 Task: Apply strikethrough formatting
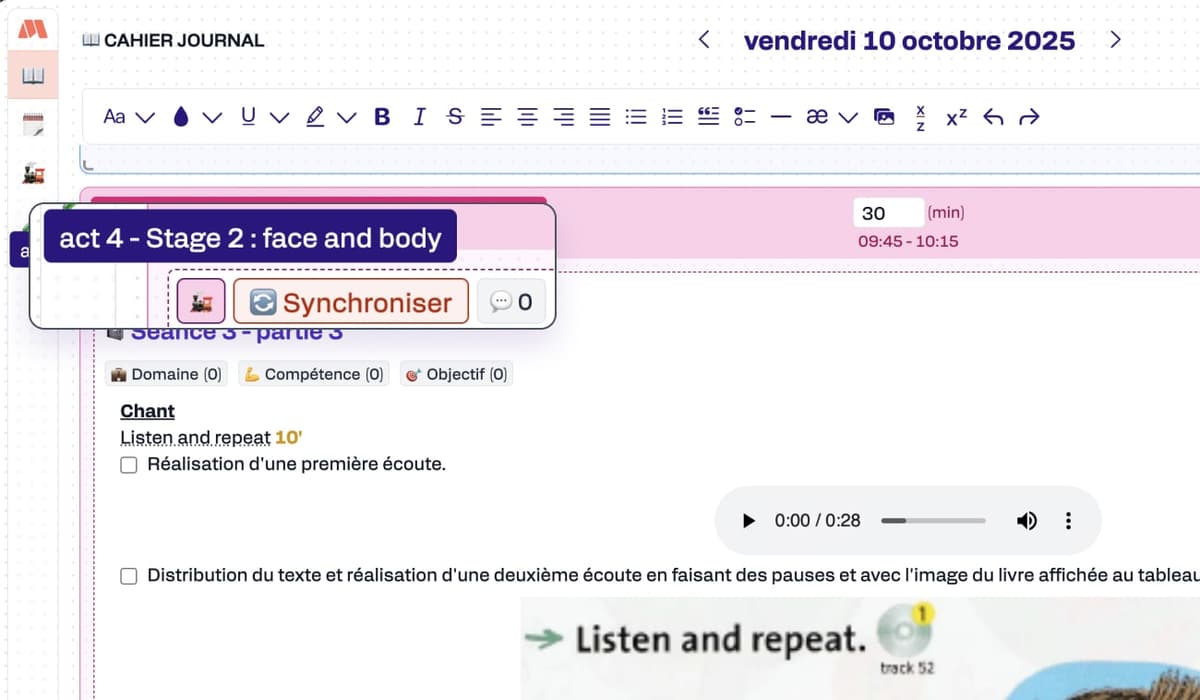click(455, 117)
